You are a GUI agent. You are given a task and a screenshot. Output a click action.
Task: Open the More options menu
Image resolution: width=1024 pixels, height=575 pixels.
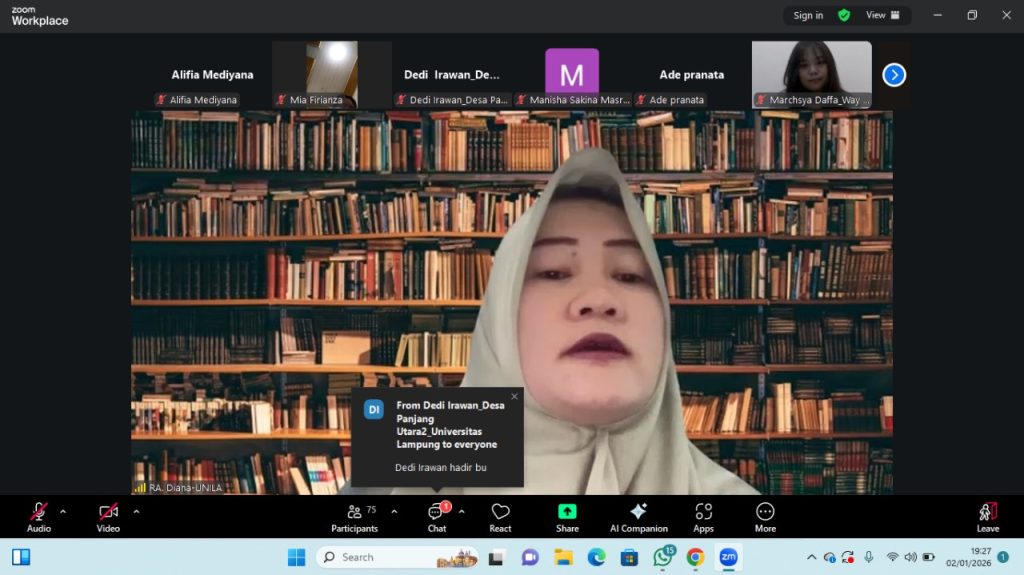(765, 517)
